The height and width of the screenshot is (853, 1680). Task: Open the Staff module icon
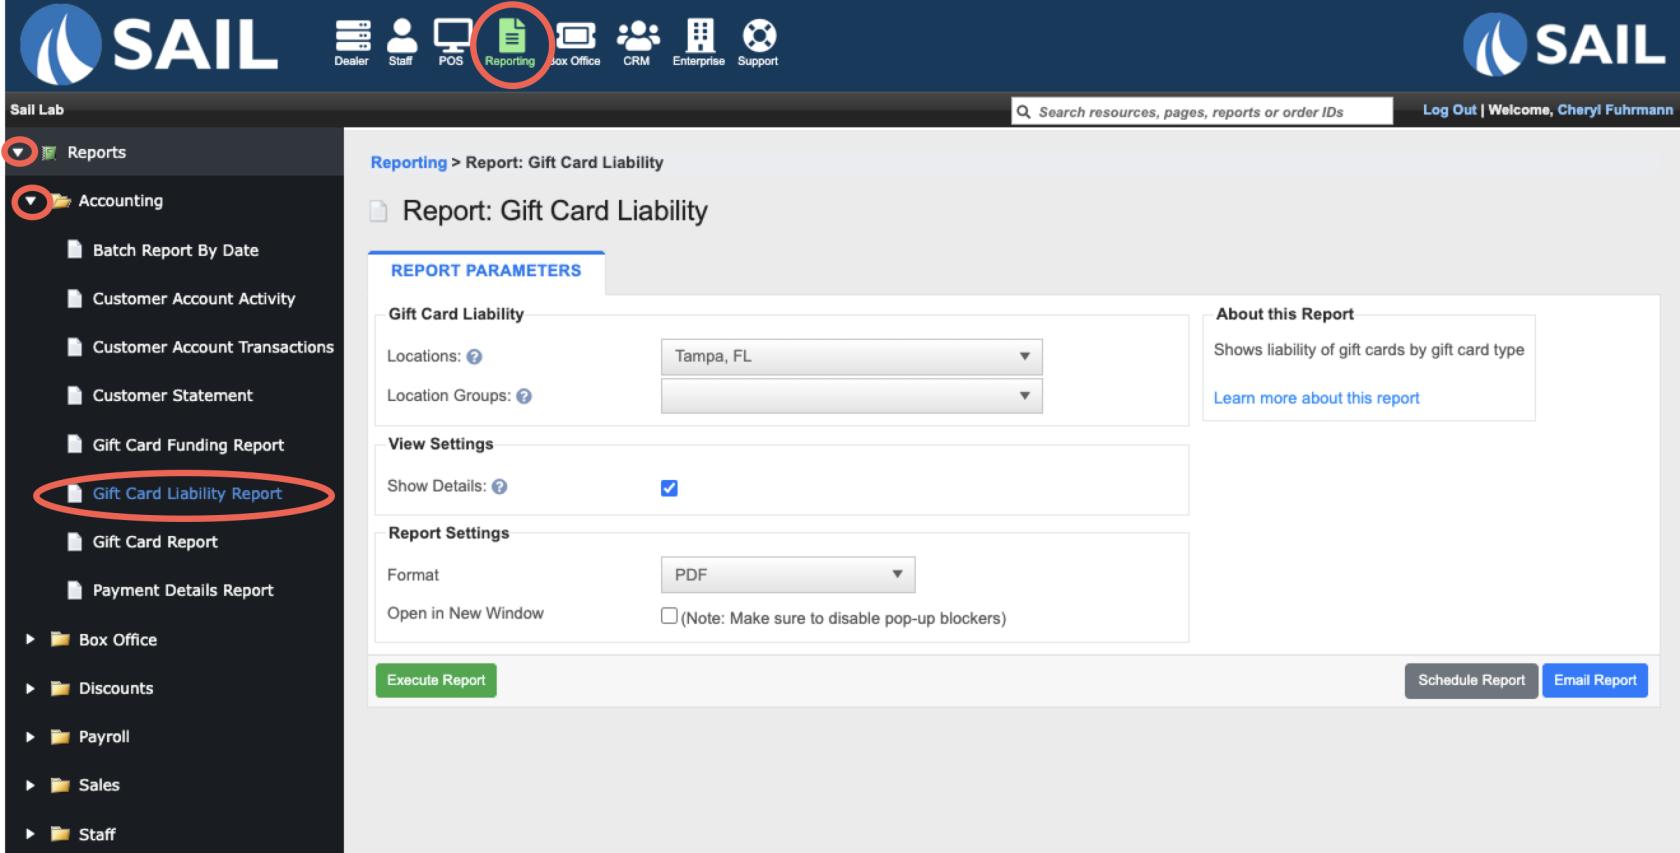[x=401, y=42]
